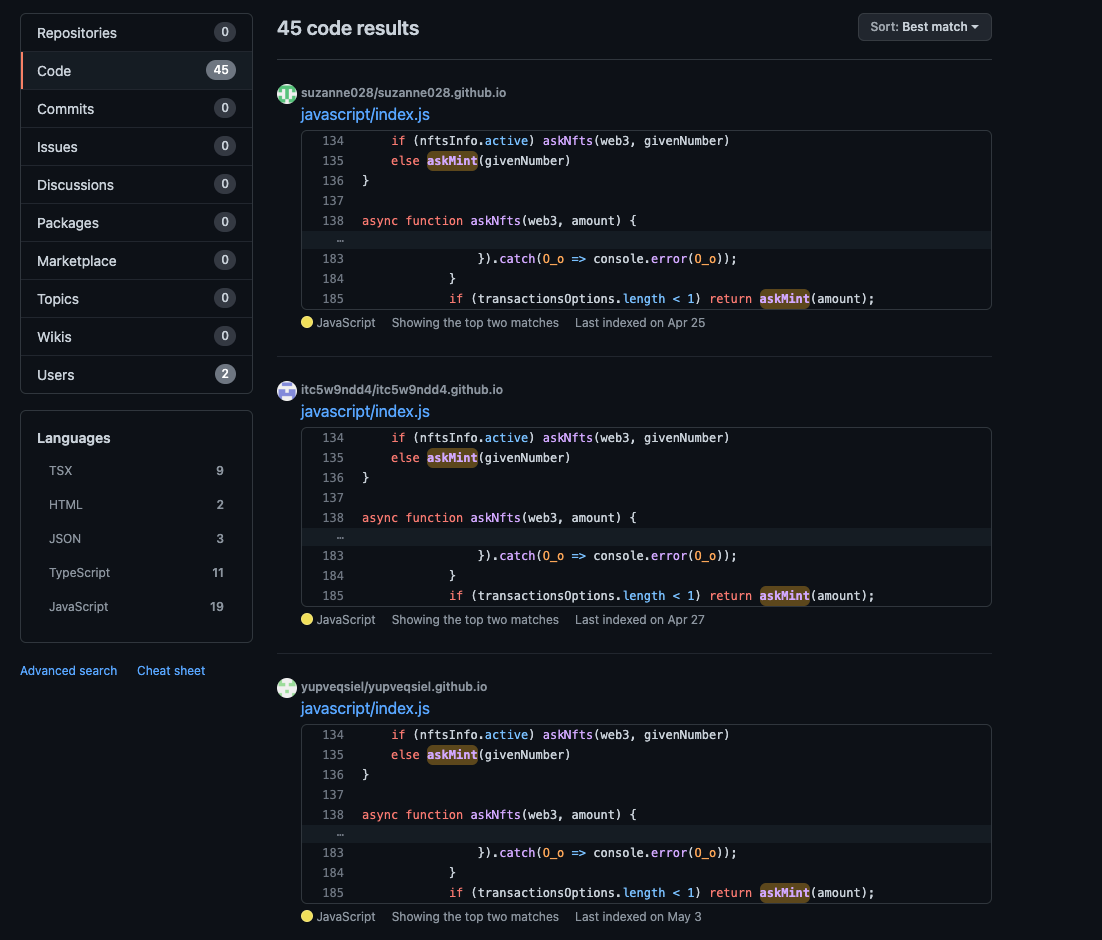Open yupveqsiel/yupveqsiel.github.io repository link
The height and width of the screenshot is (940, 1102).
pos(394,686)
